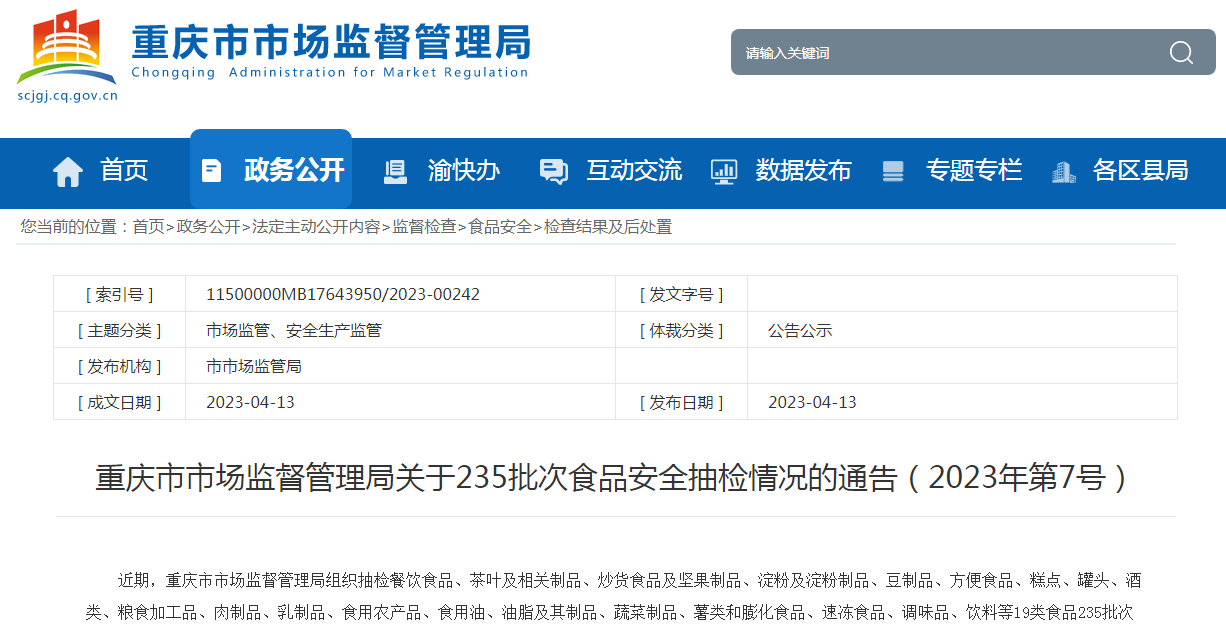Click the 主题分类 label cell
Image resolution: width=1226 pixels, height=626 pixels.
coord(119,330)
